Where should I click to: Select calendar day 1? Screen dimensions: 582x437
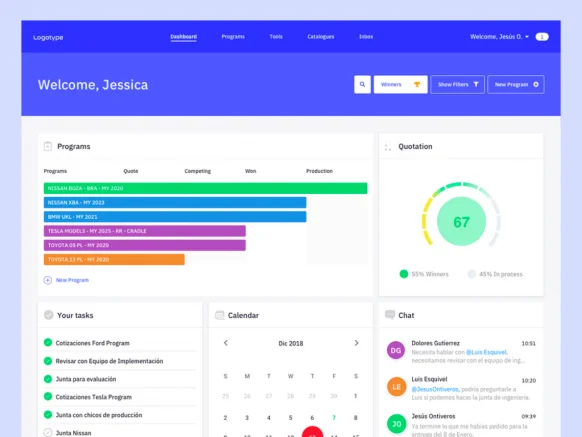pos(356,396)
